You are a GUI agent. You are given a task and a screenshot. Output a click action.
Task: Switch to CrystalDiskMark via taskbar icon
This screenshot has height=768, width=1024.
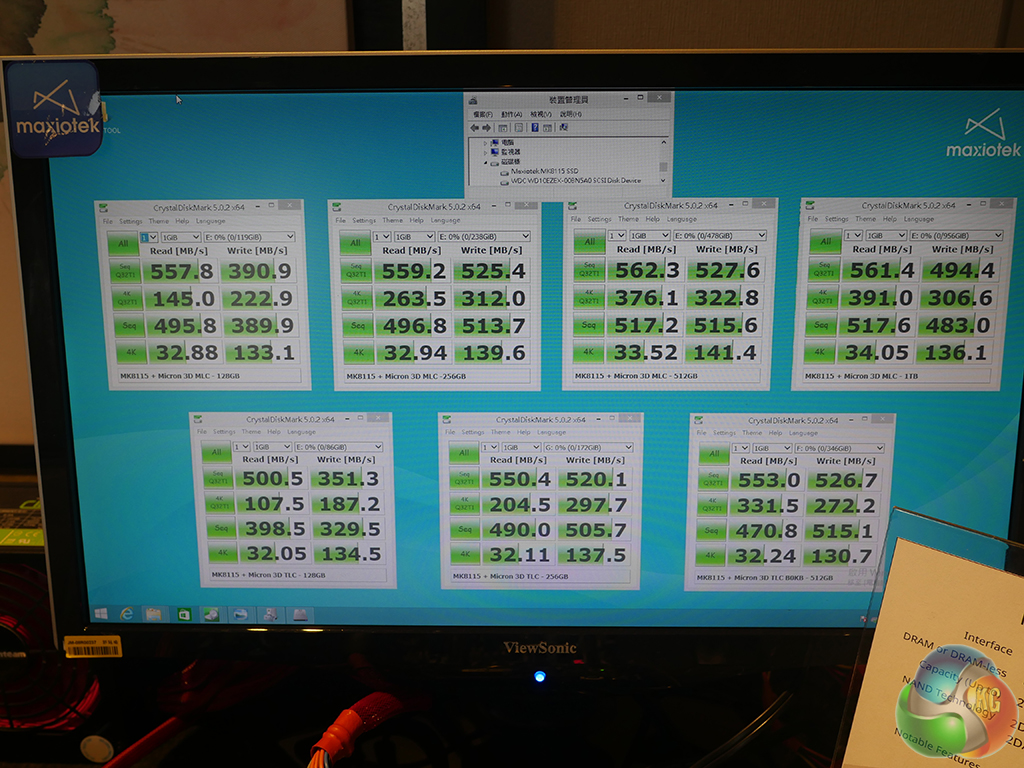(x=211, y=615)
